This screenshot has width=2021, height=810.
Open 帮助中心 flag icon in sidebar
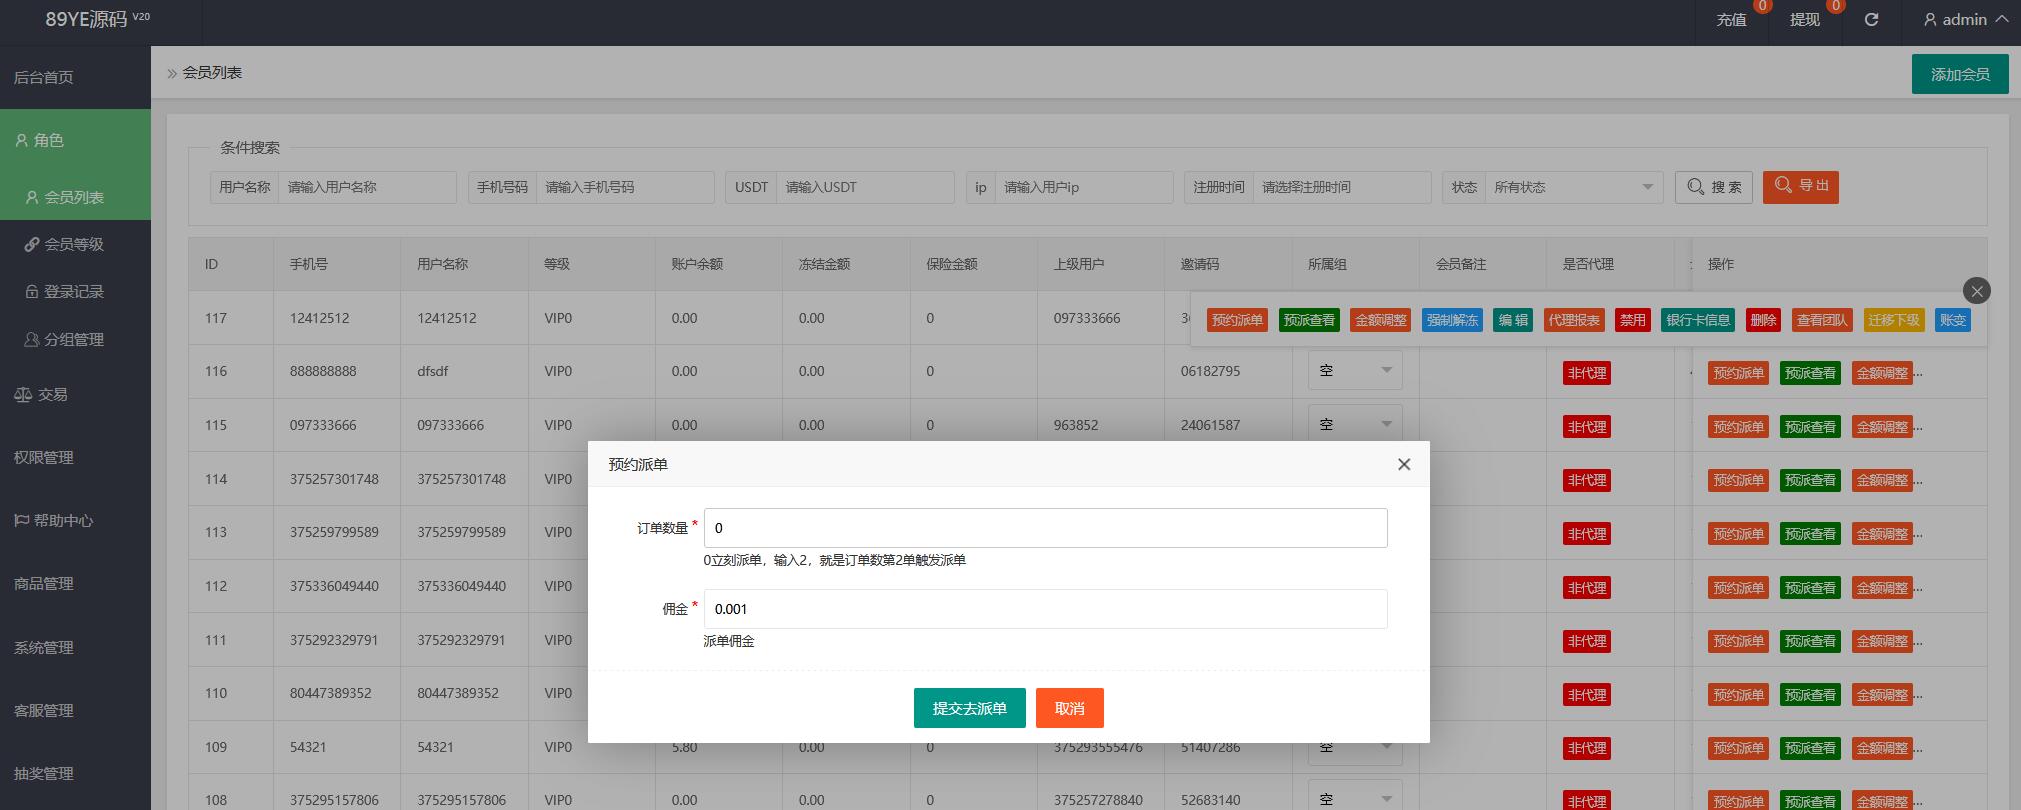(21, 520)
